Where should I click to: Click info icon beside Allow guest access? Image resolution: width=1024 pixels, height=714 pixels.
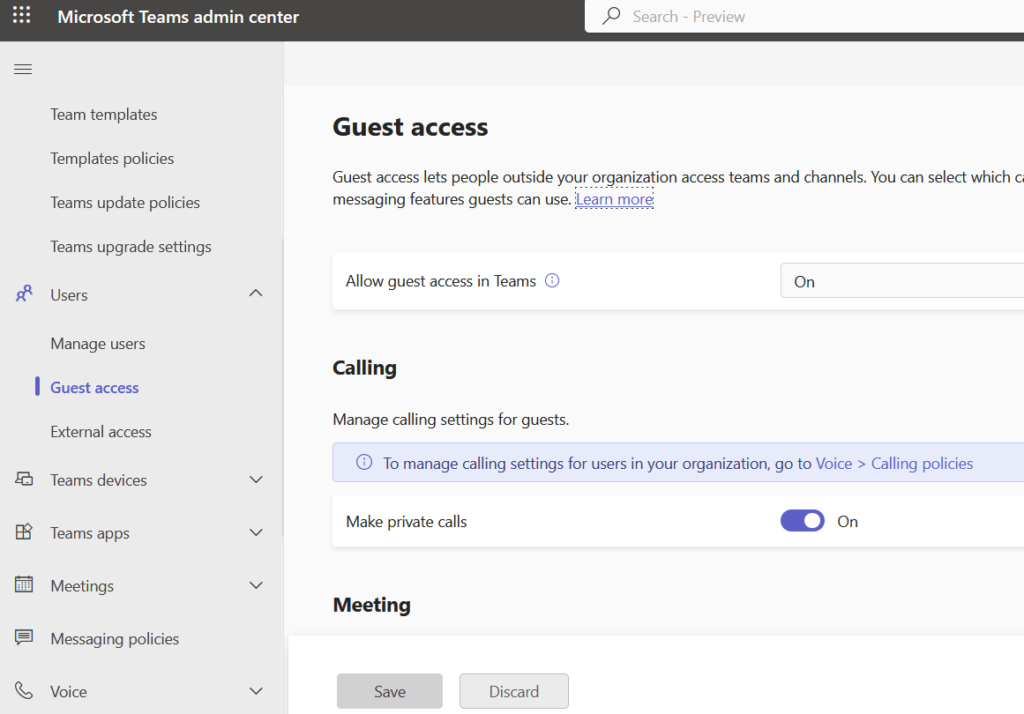click(552, 281)
